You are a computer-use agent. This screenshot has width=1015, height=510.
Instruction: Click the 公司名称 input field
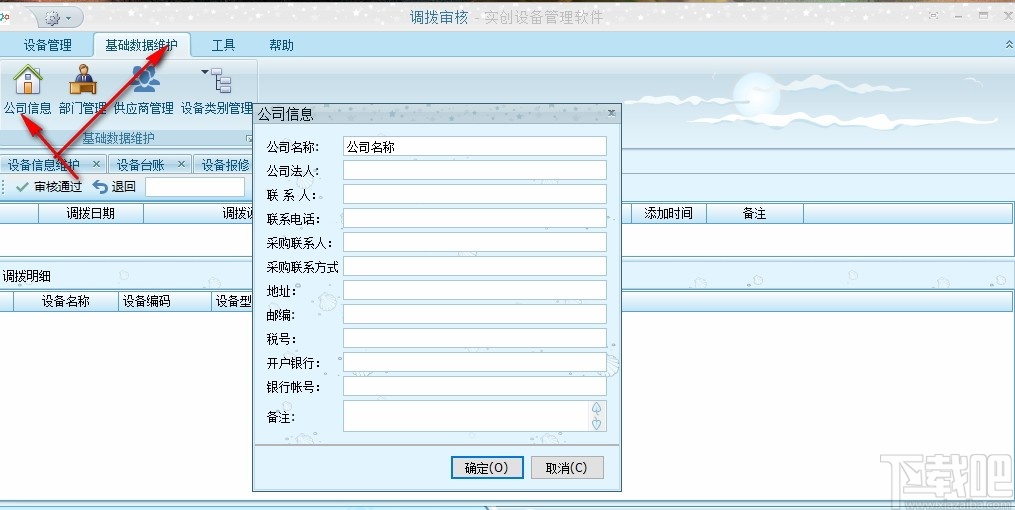click(x=474, y=146)
